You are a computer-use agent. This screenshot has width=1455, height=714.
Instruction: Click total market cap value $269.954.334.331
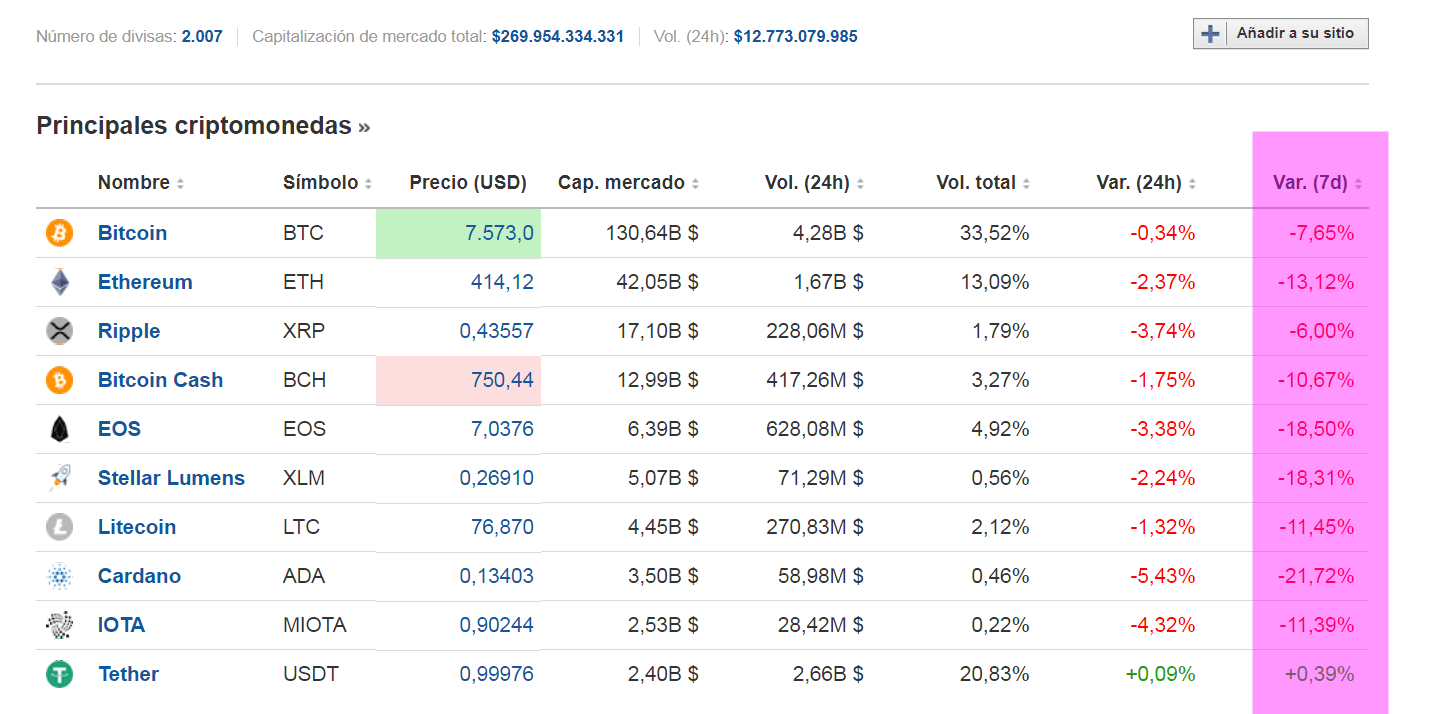[557, 36]
